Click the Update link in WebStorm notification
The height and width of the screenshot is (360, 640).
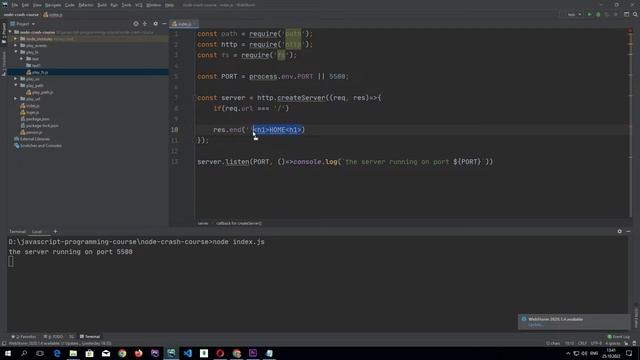coord(536,325)
